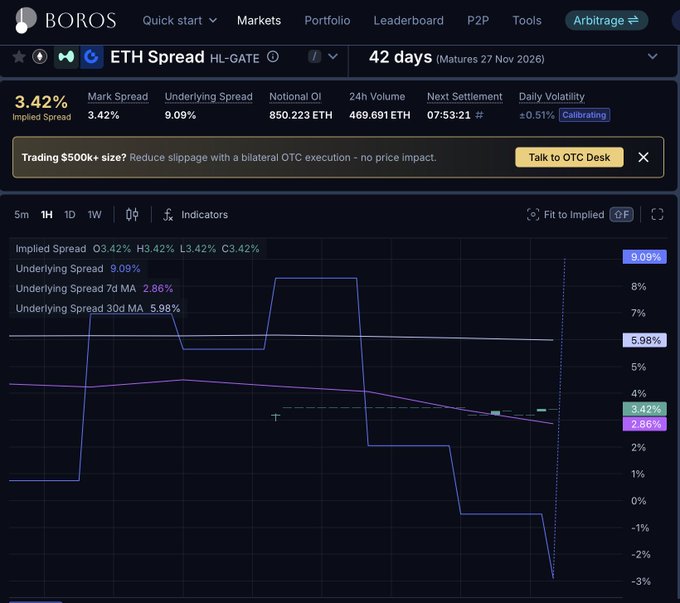The width and height of the screenshot is (680, 603).
Task: Click the 2.86% purple axis label
Action: click(x=645, y=424)
